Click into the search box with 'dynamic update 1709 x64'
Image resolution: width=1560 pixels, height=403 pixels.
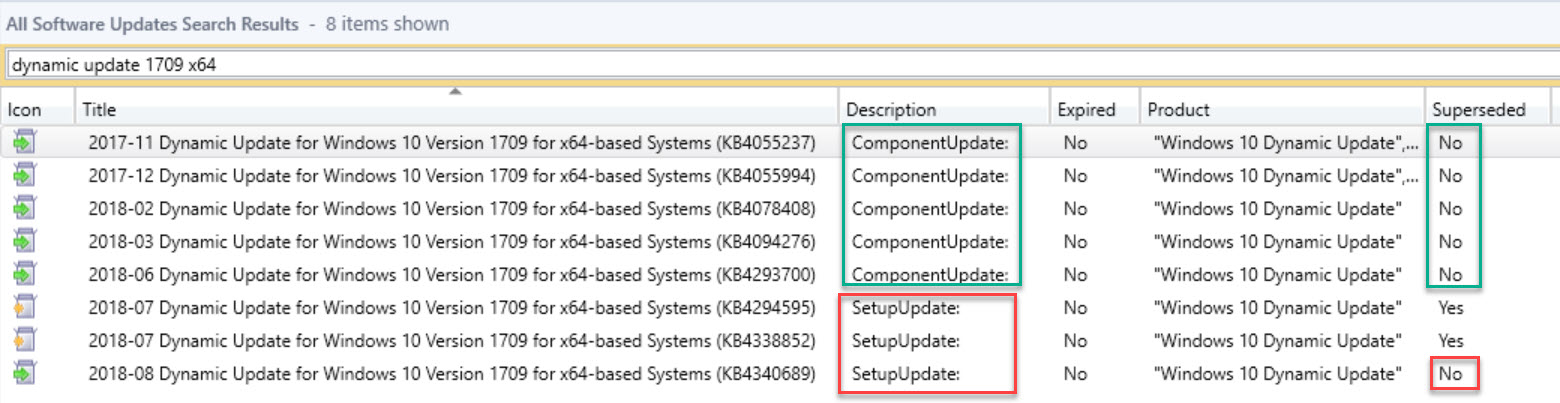click(x=782, y=65)
